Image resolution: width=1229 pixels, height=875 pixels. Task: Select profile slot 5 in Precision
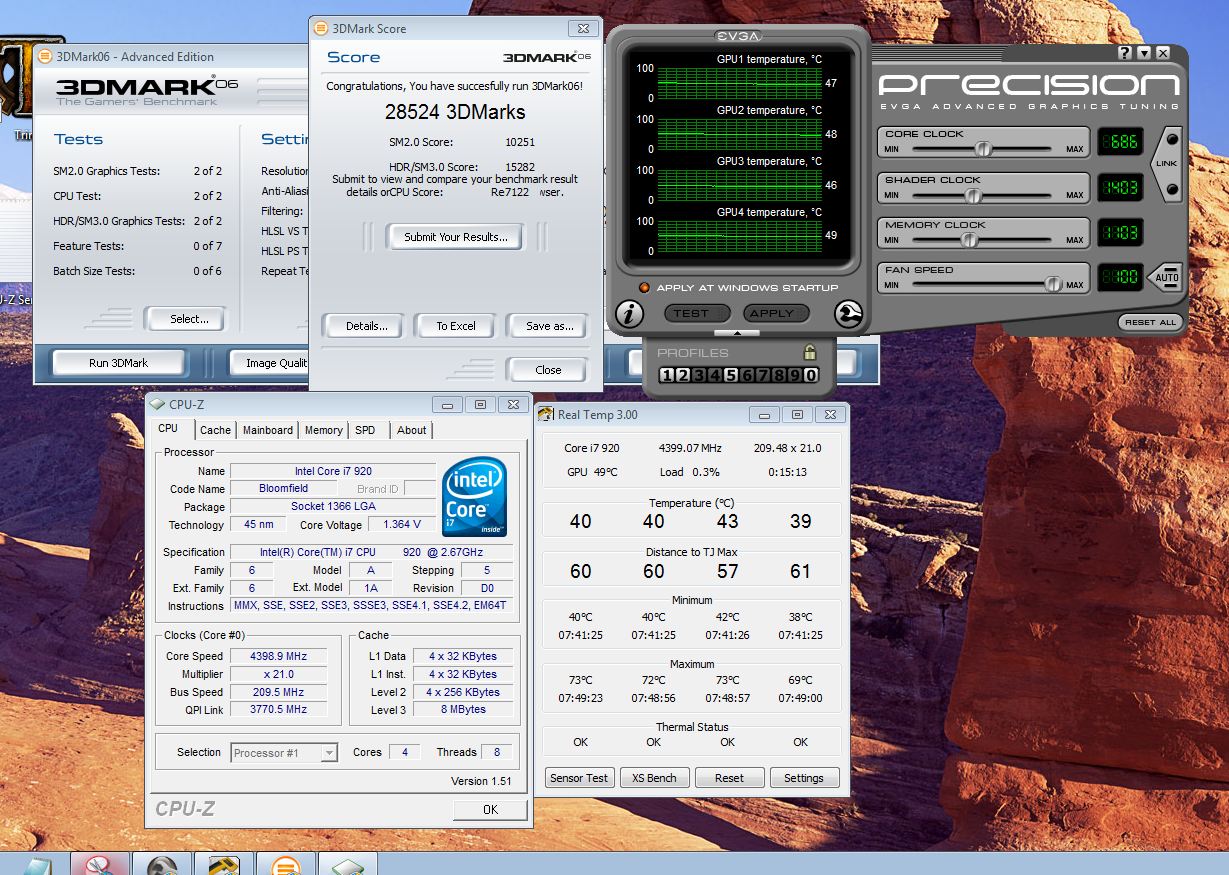731,375
